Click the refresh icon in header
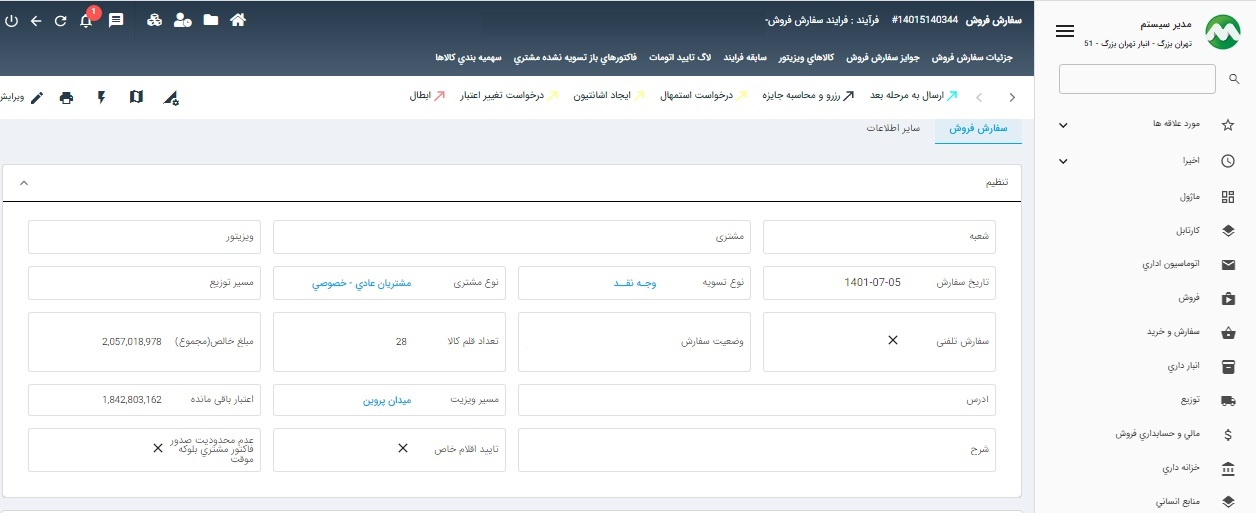This screenshot has height=513, width=1256. coord(60,20)
